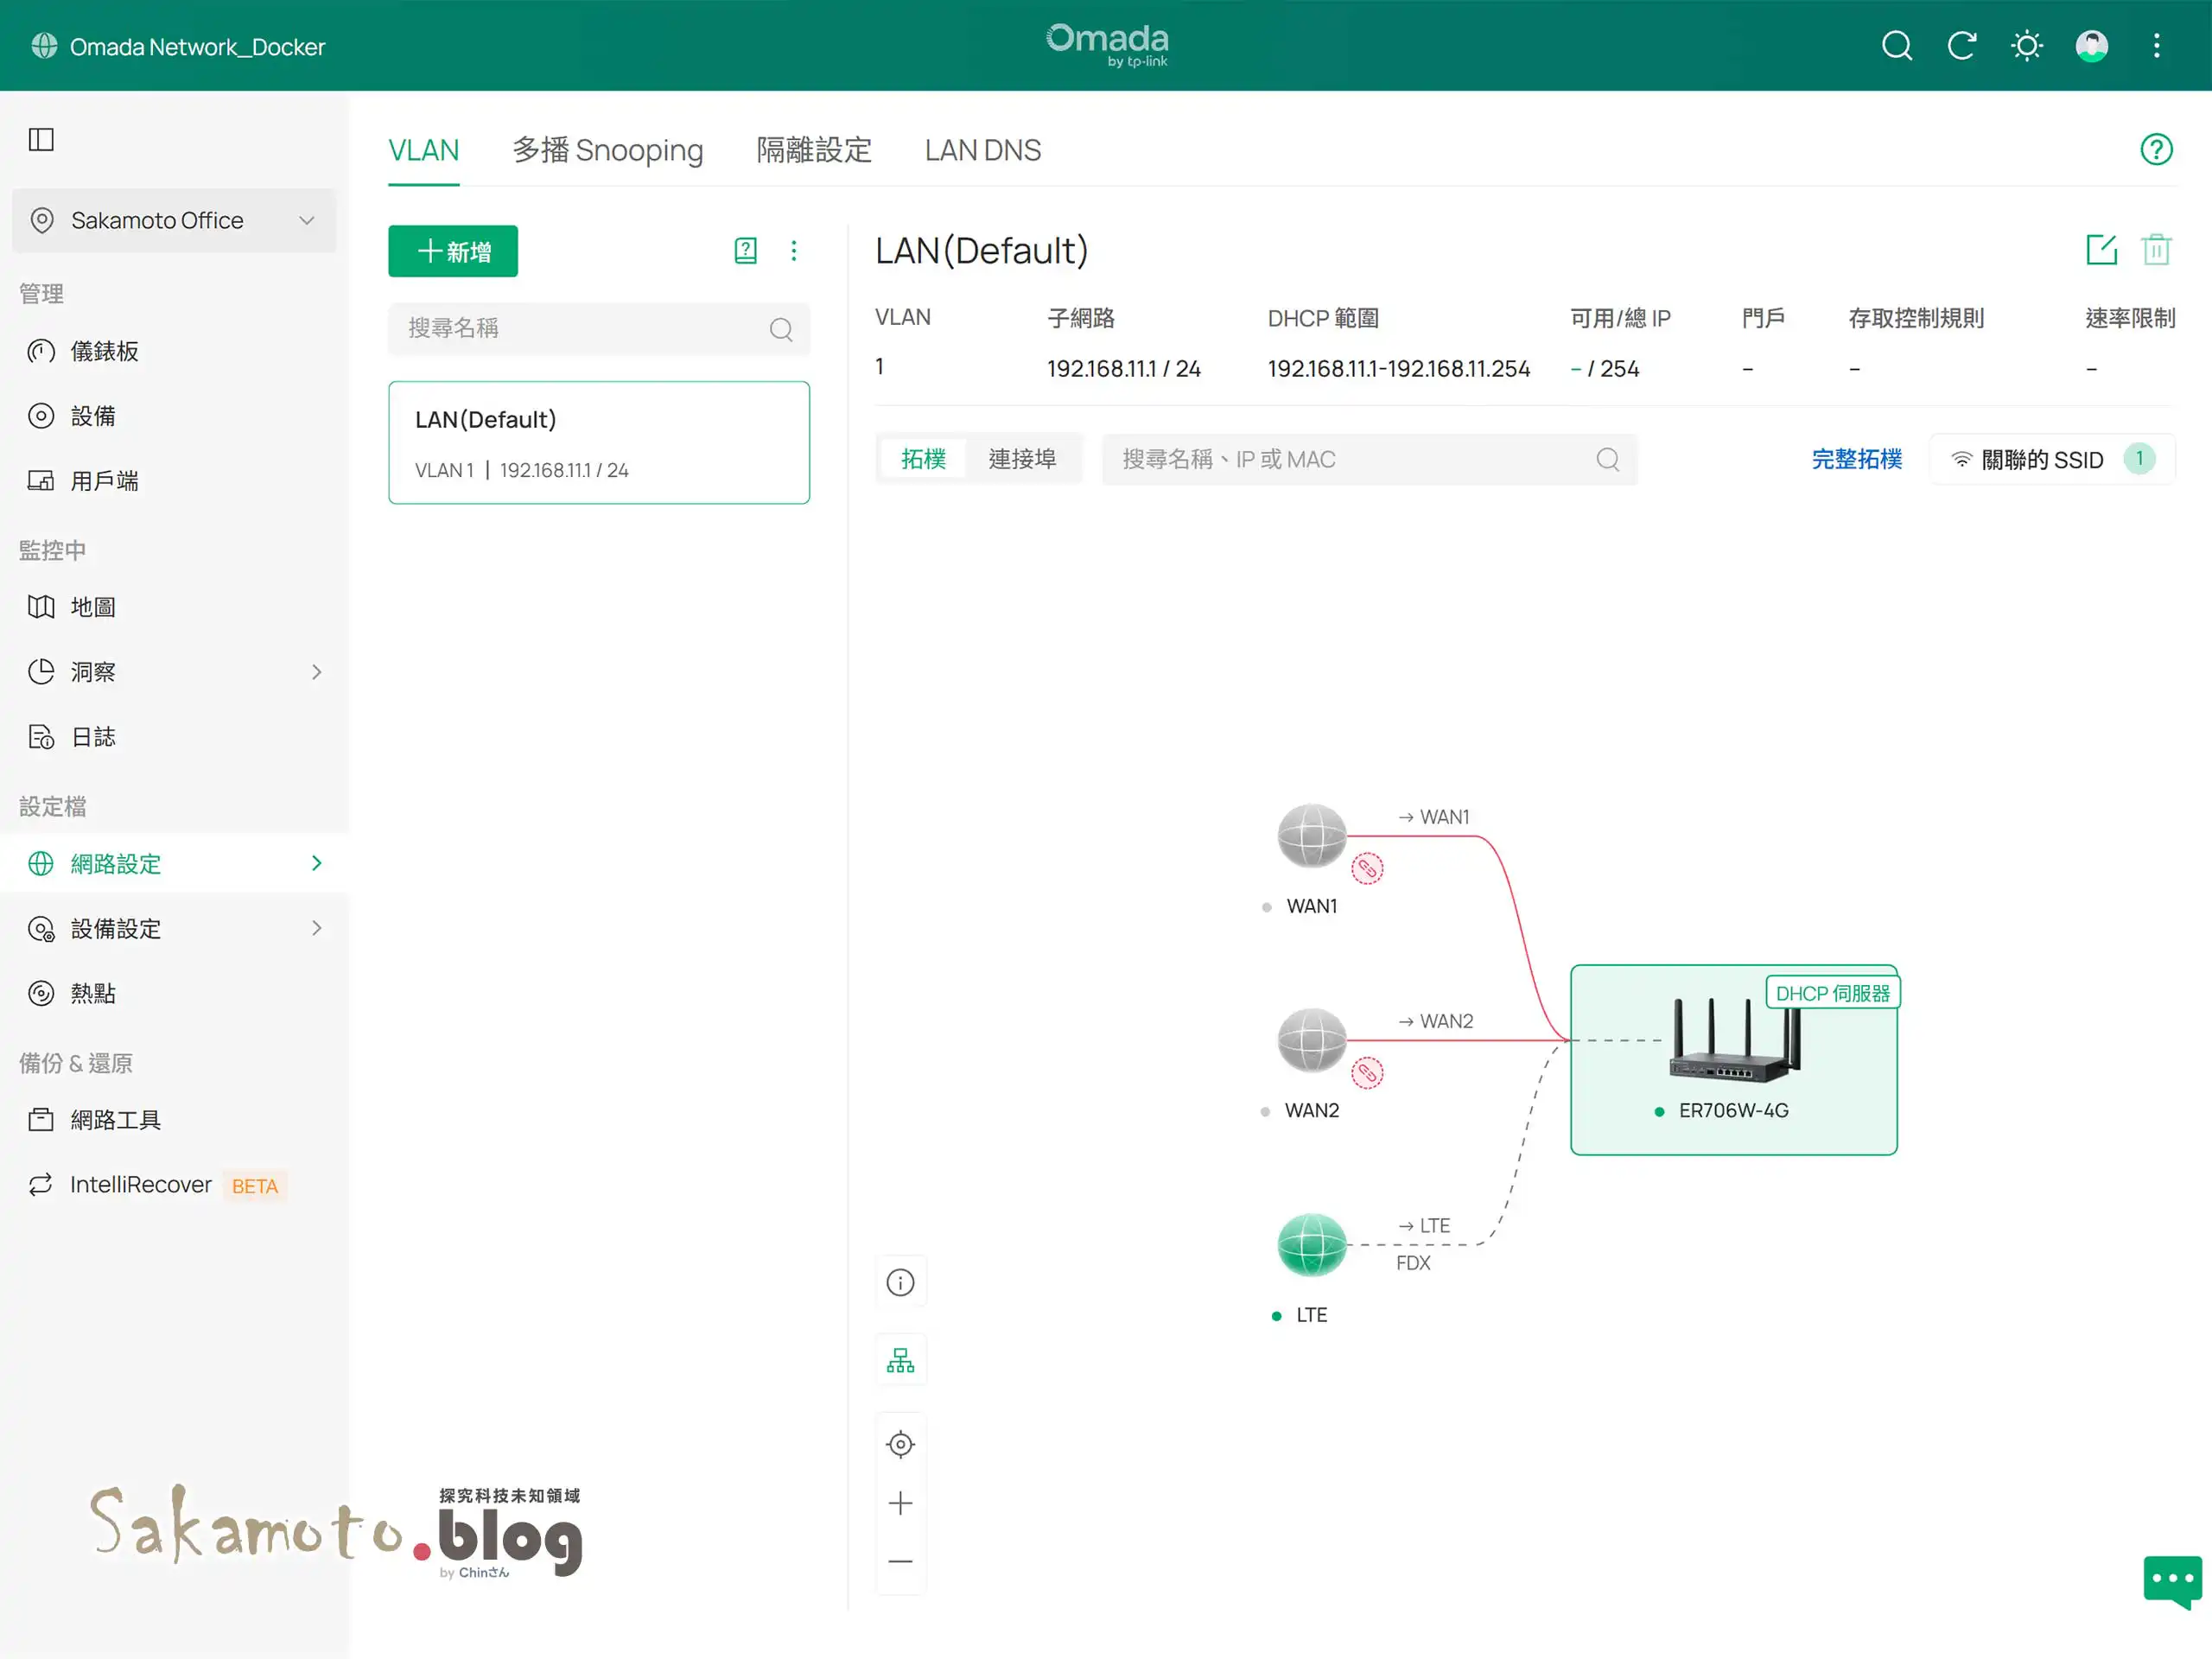Open the live chat support bubble
This screenshot has width=2212, height=1659.
tap(2172, 1580)
